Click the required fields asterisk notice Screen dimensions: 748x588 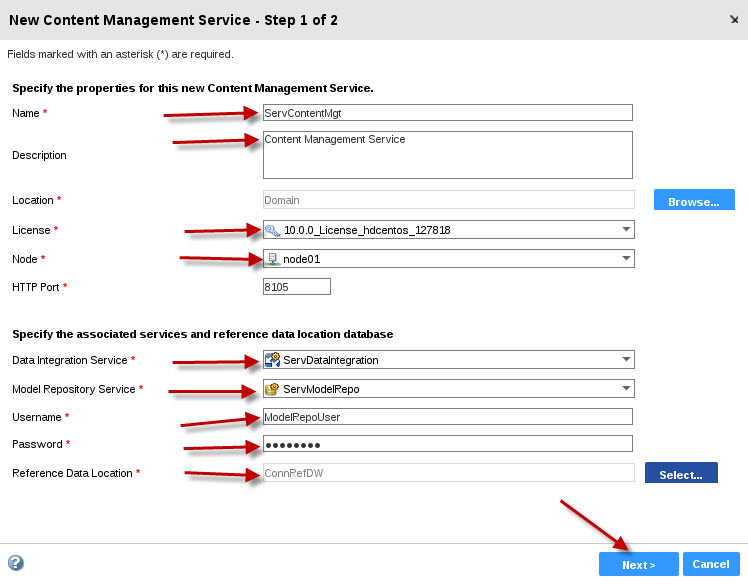120,54
